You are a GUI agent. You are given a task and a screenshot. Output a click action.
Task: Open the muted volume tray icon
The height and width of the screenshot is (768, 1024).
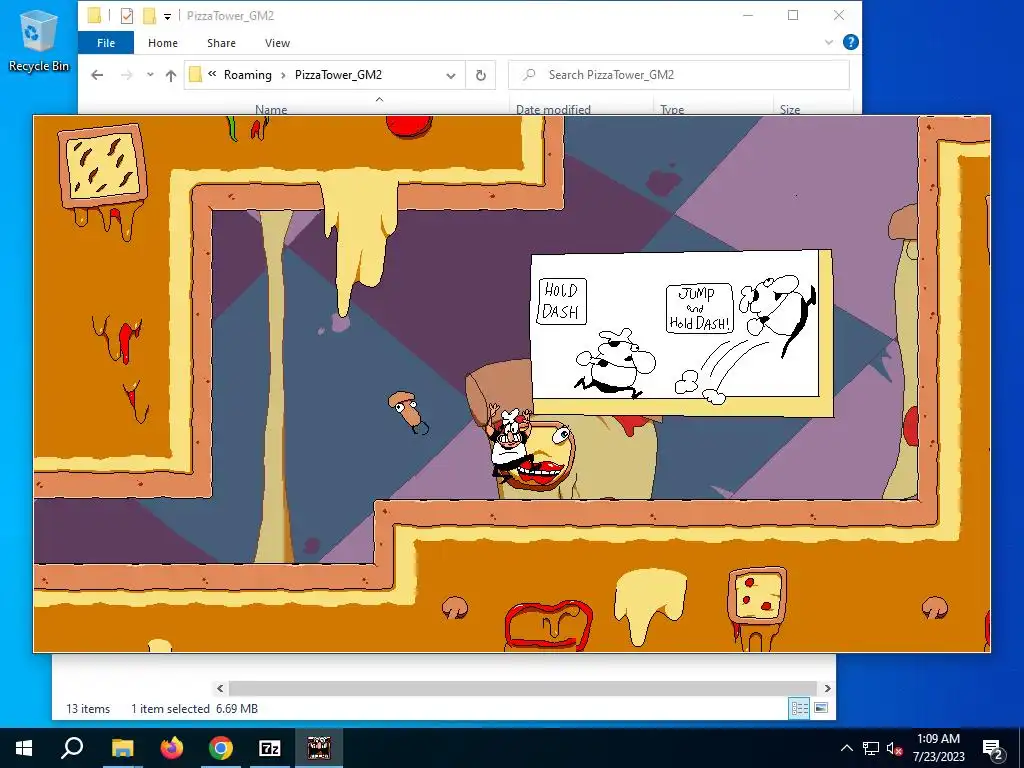pyautogui.click(x=894, y=748)
